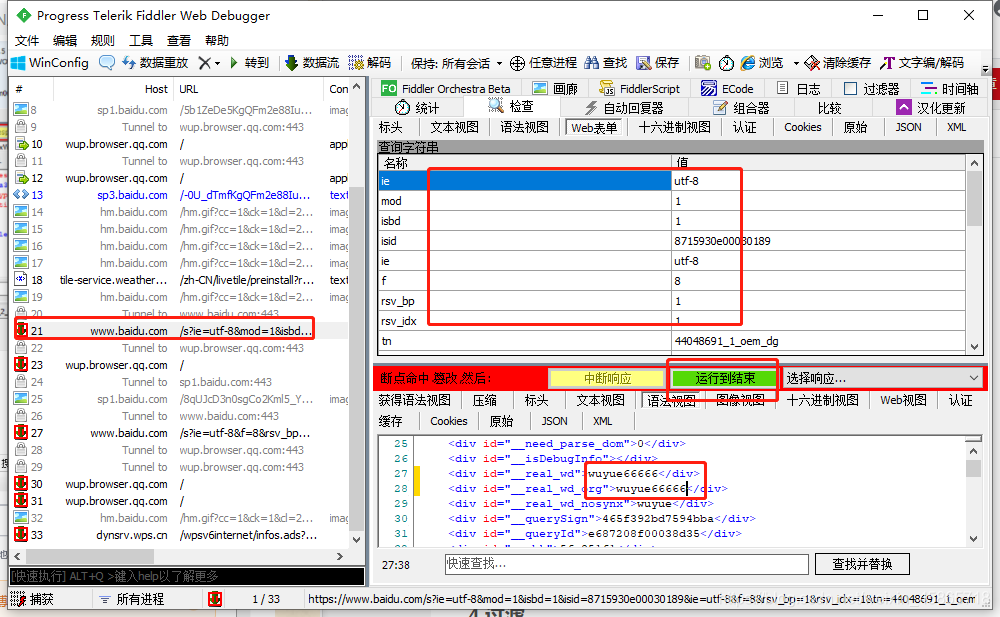Open the 编辑 menu
This screenshot has width=1000, height=617.
[64, 40]
